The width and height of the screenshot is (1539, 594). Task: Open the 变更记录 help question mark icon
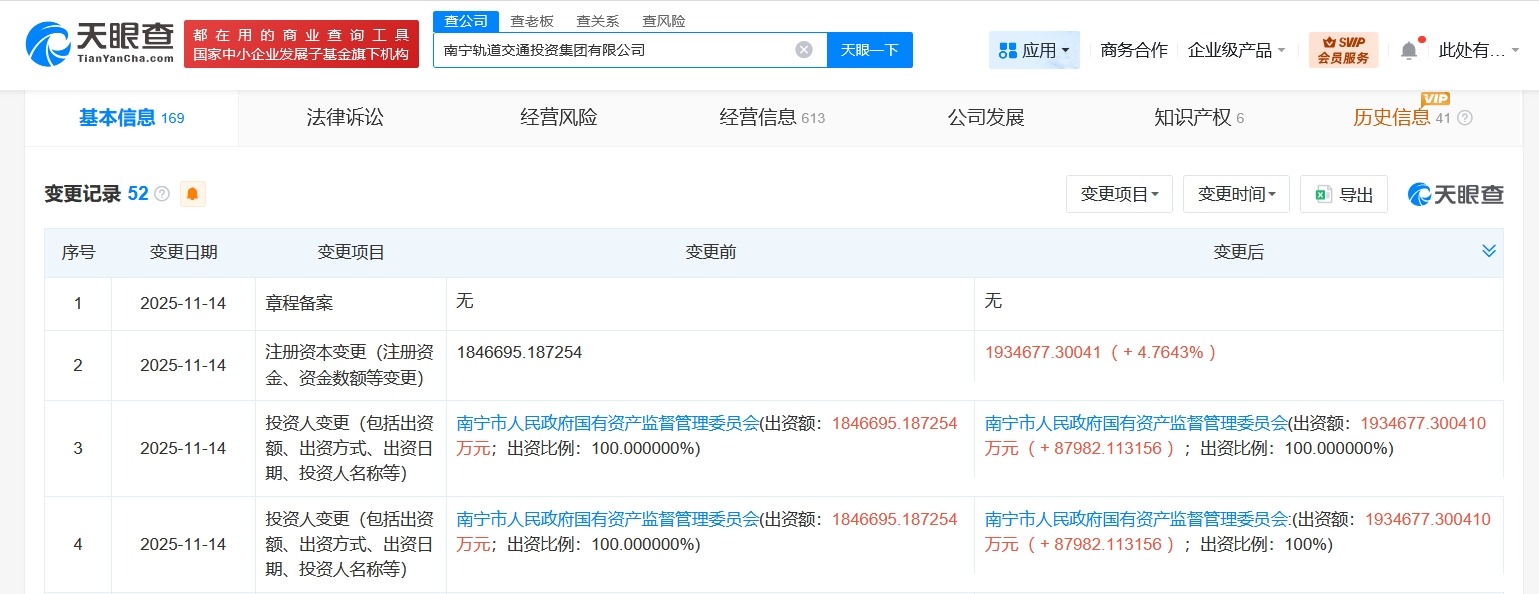point(162,193)
